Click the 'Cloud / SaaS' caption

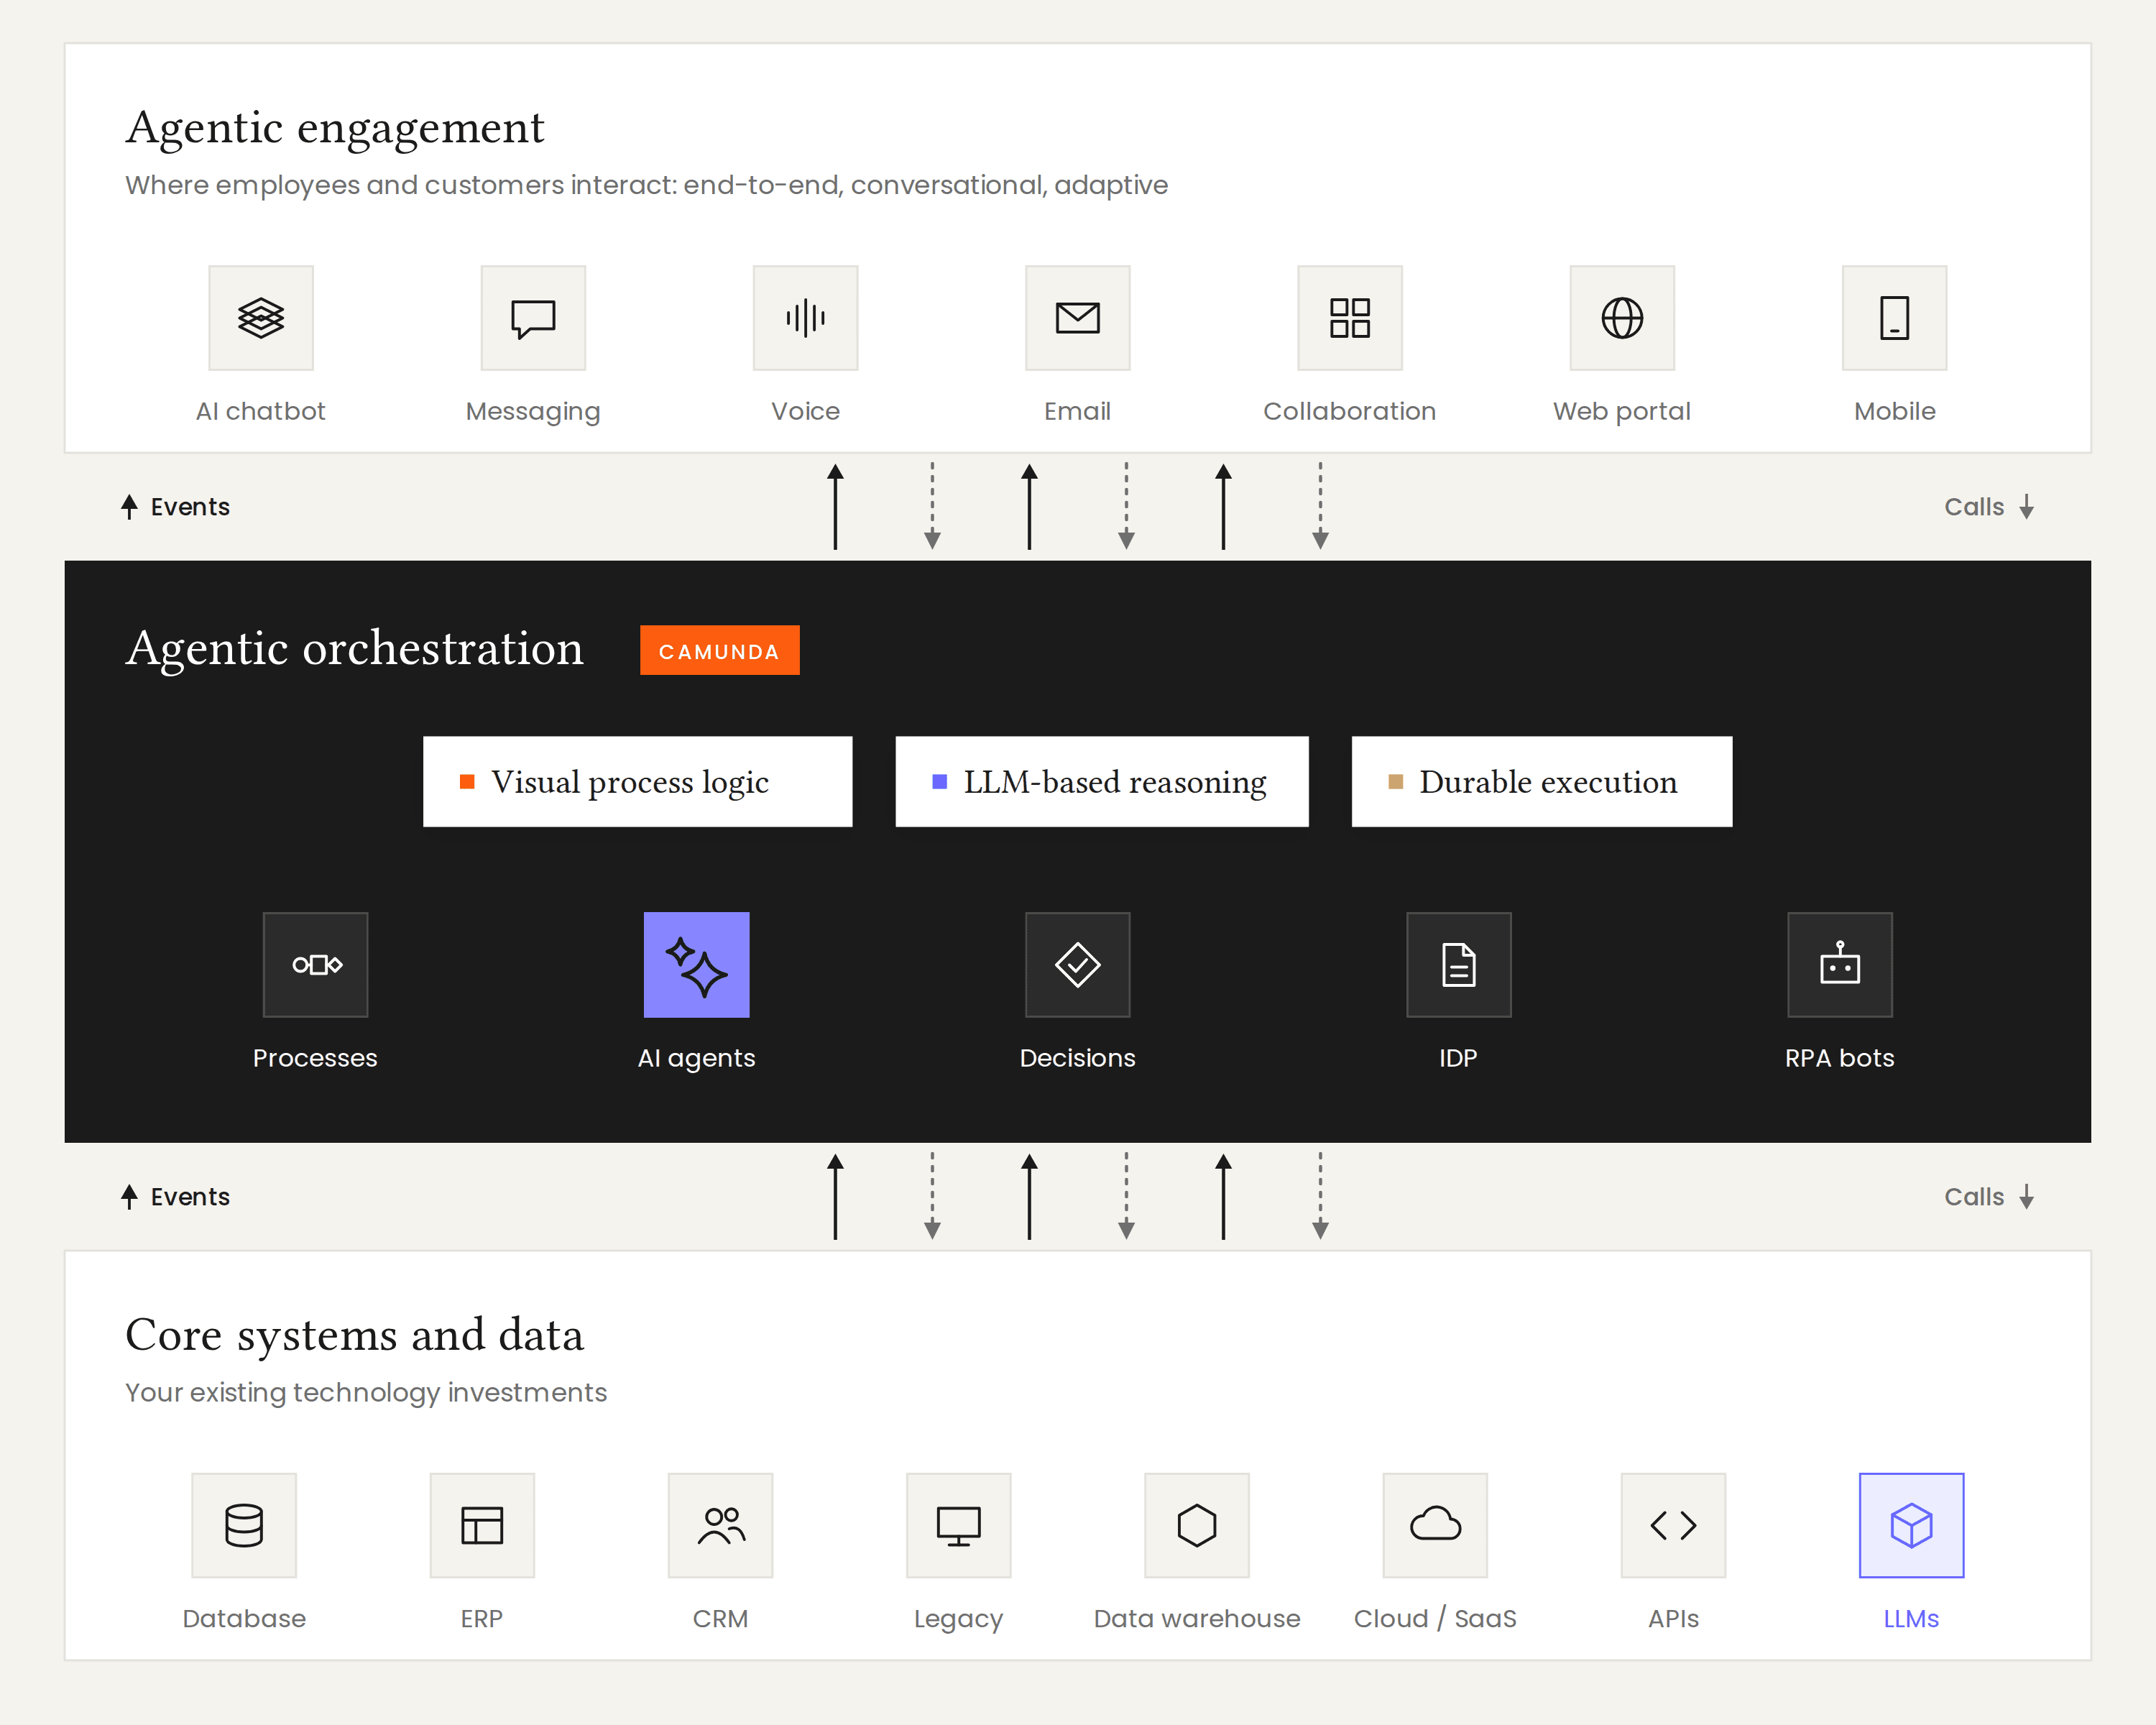pos(1435,1619)
